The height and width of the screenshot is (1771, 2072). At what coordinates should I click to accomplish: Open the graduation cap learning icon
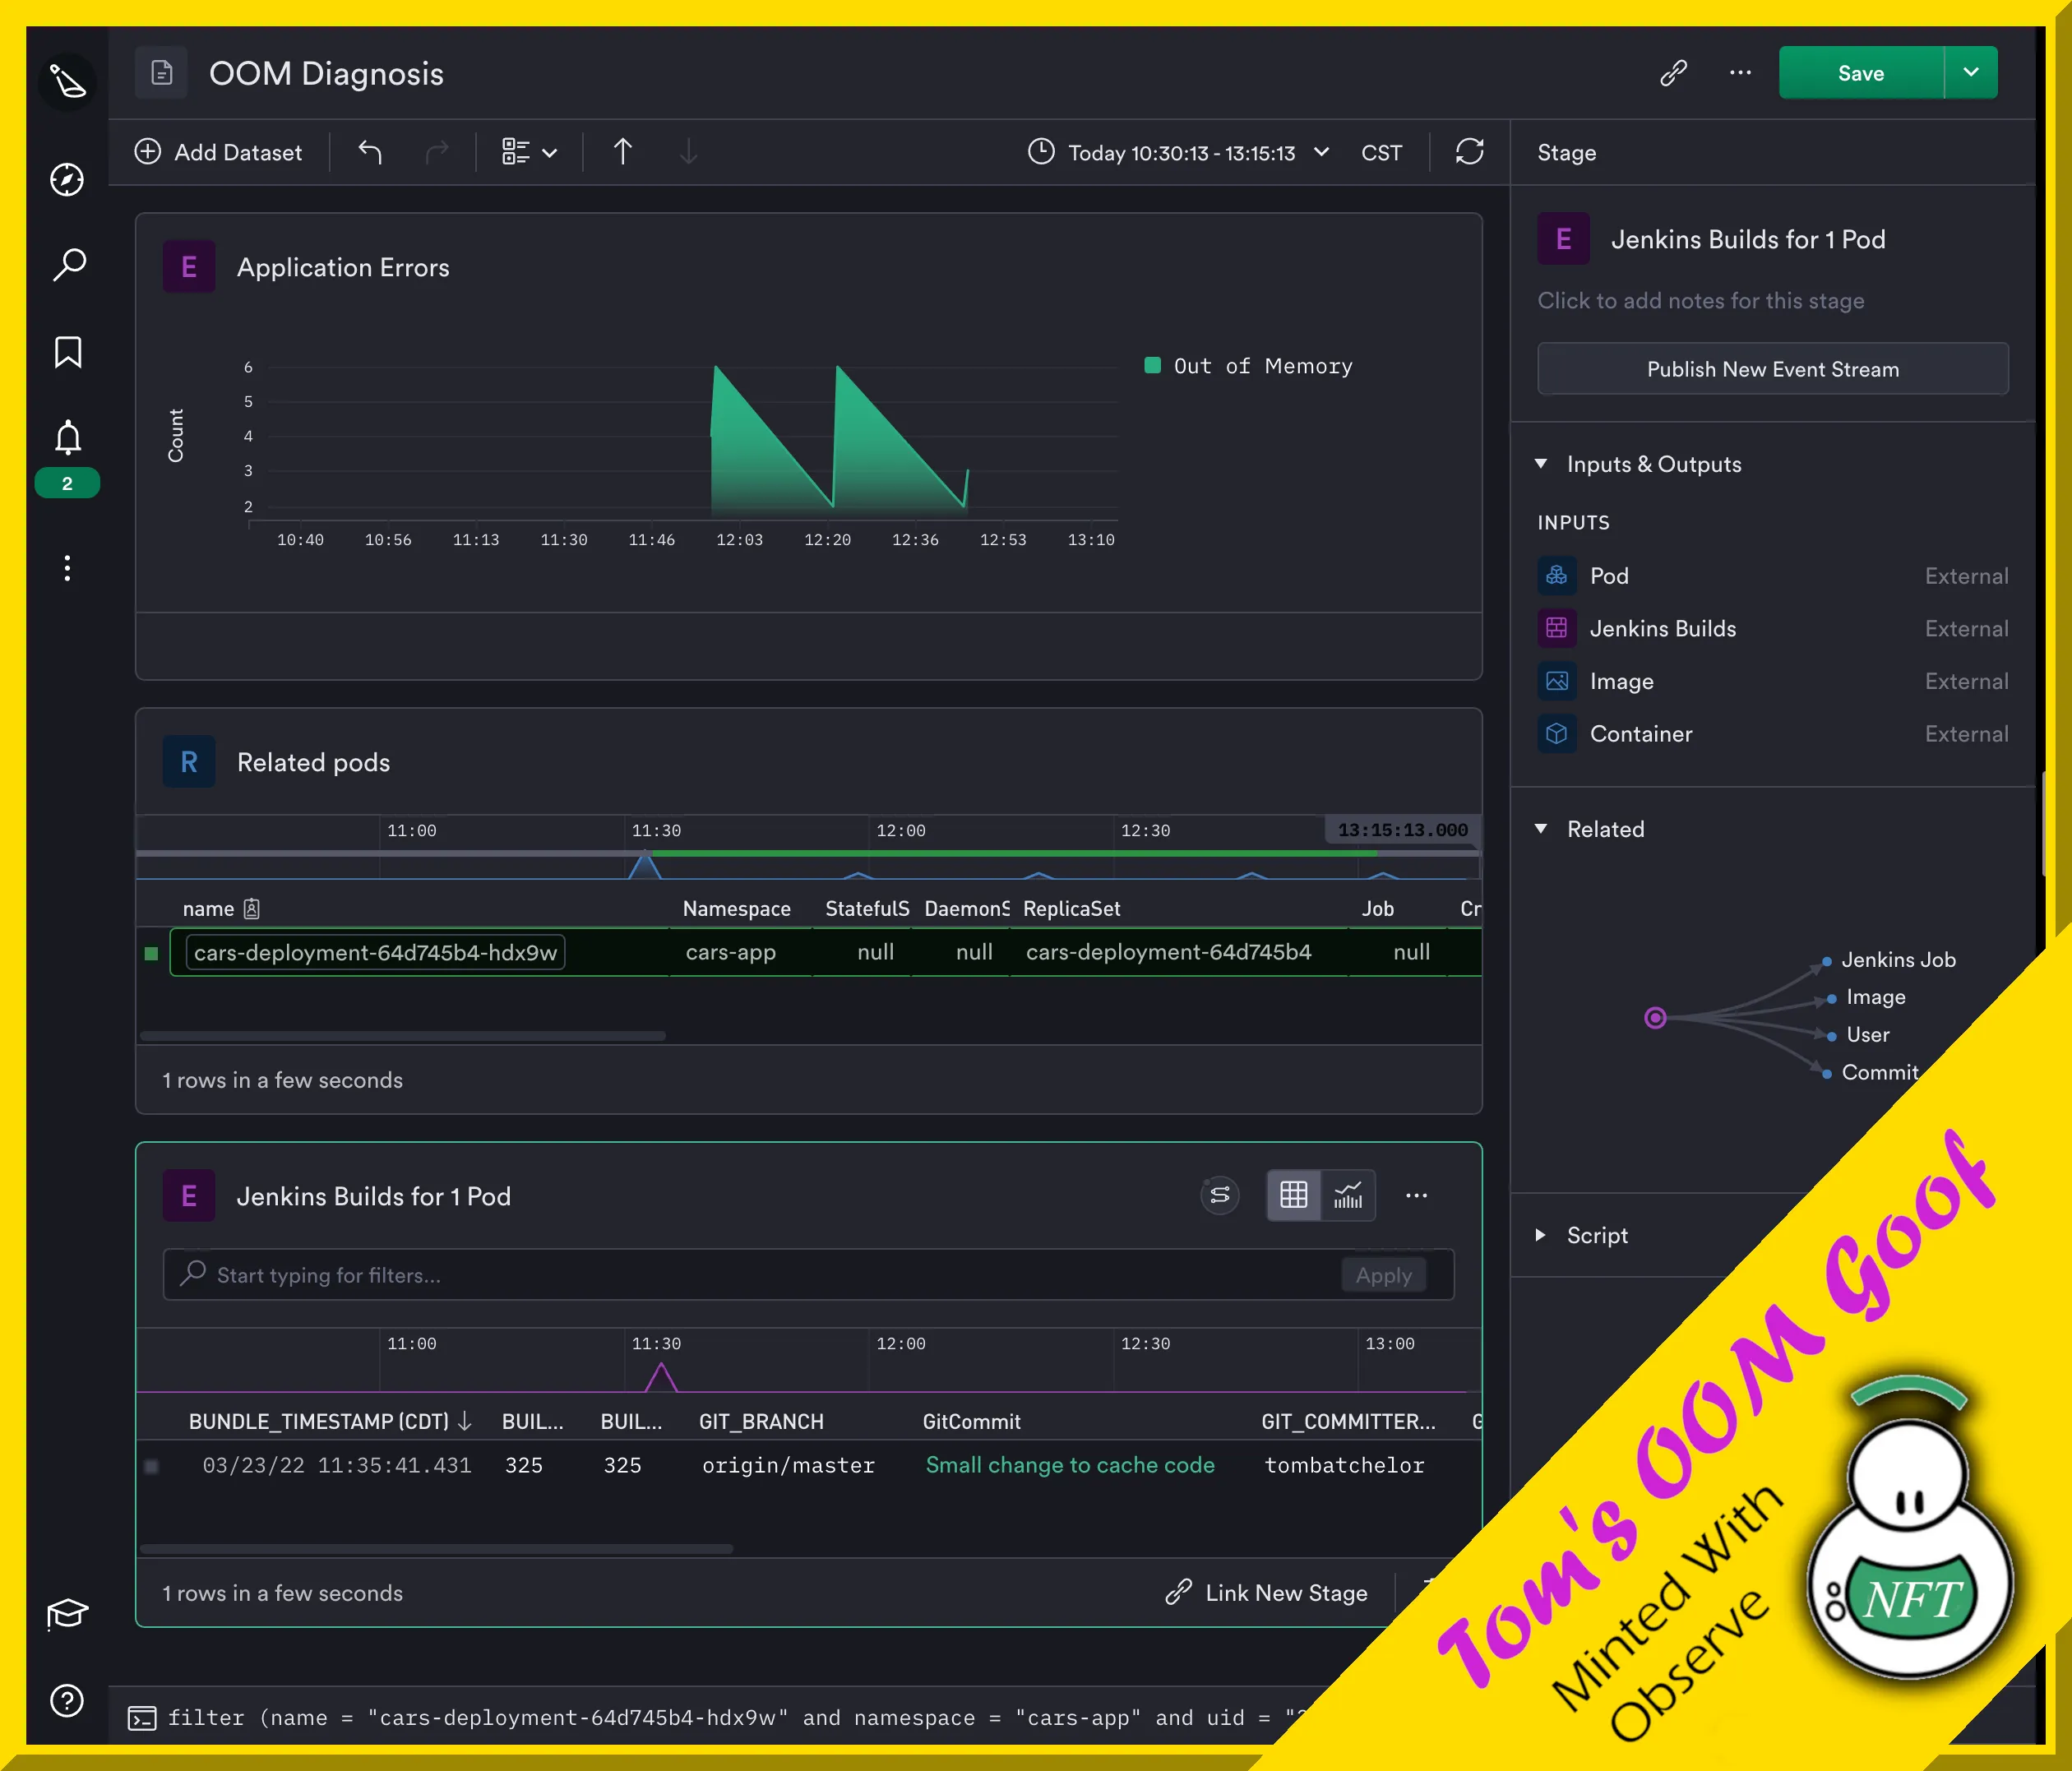(68, 1613)
